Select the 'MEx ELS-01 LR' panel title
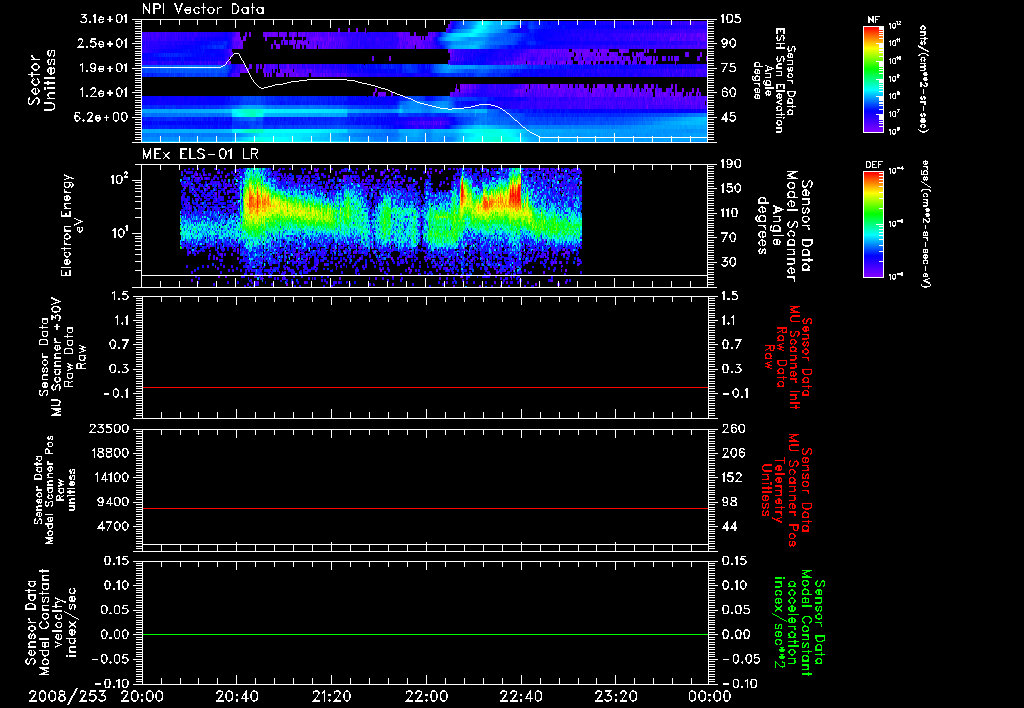The image size is (1024, 708). pos(199,154)
